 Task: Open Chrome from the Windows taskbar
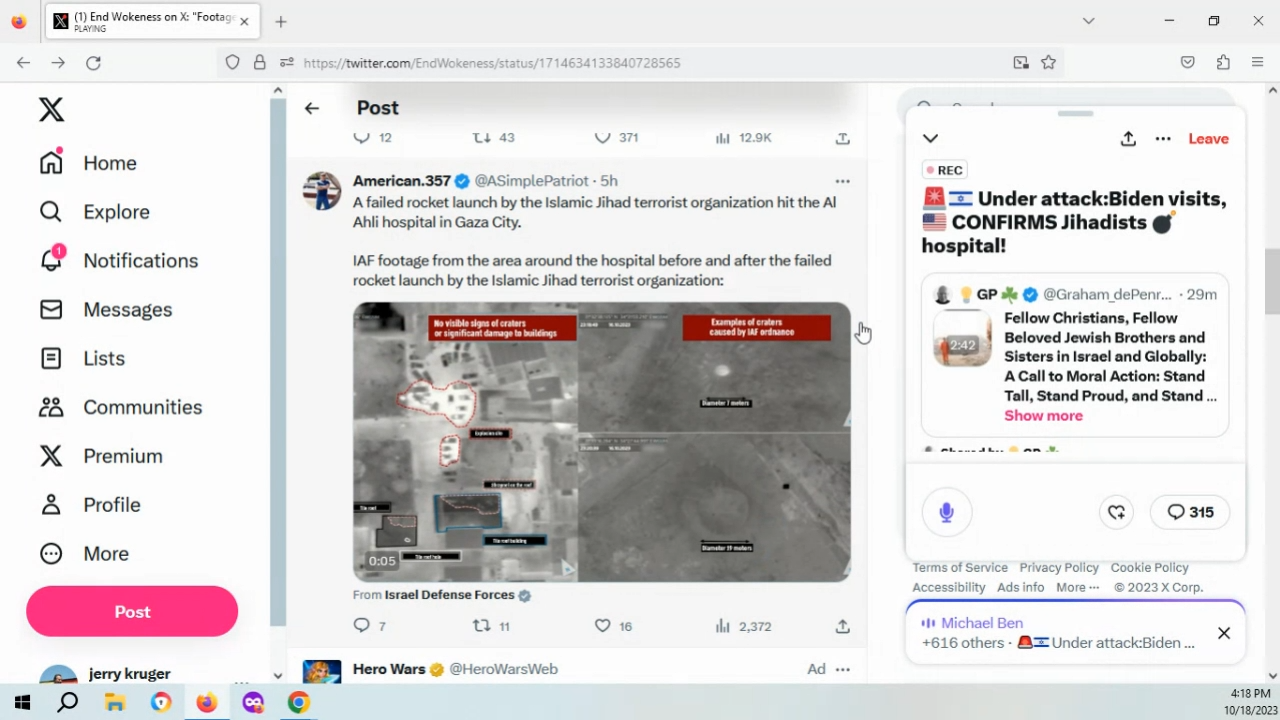(298, 703)
